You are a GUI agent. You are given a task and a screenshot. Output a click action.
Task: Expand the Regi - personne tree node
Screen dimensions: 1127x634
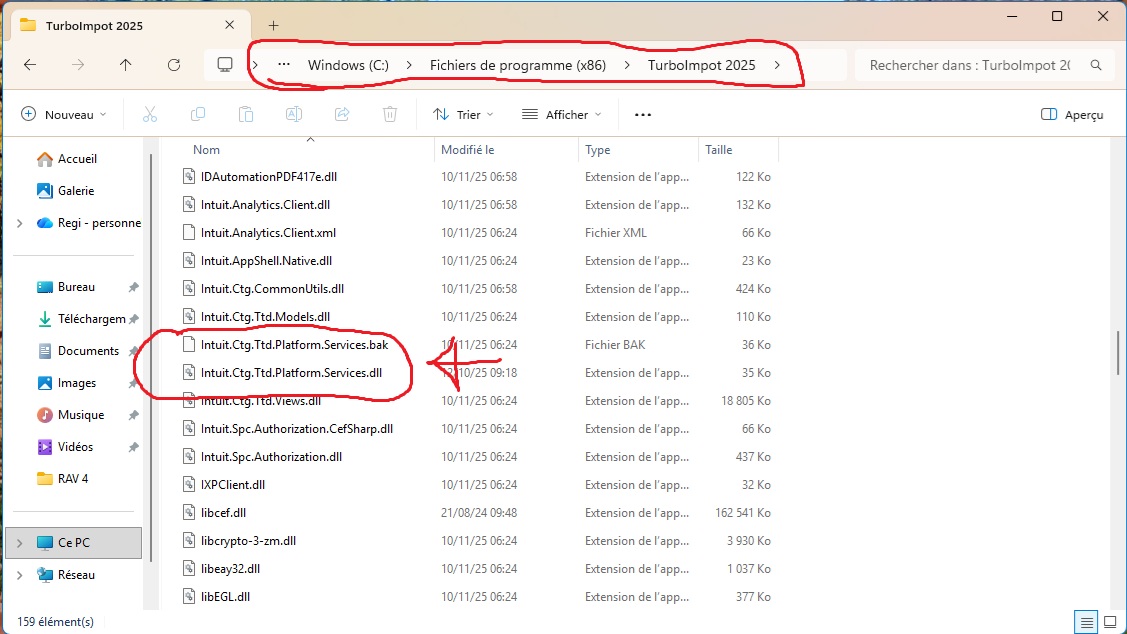19,223
